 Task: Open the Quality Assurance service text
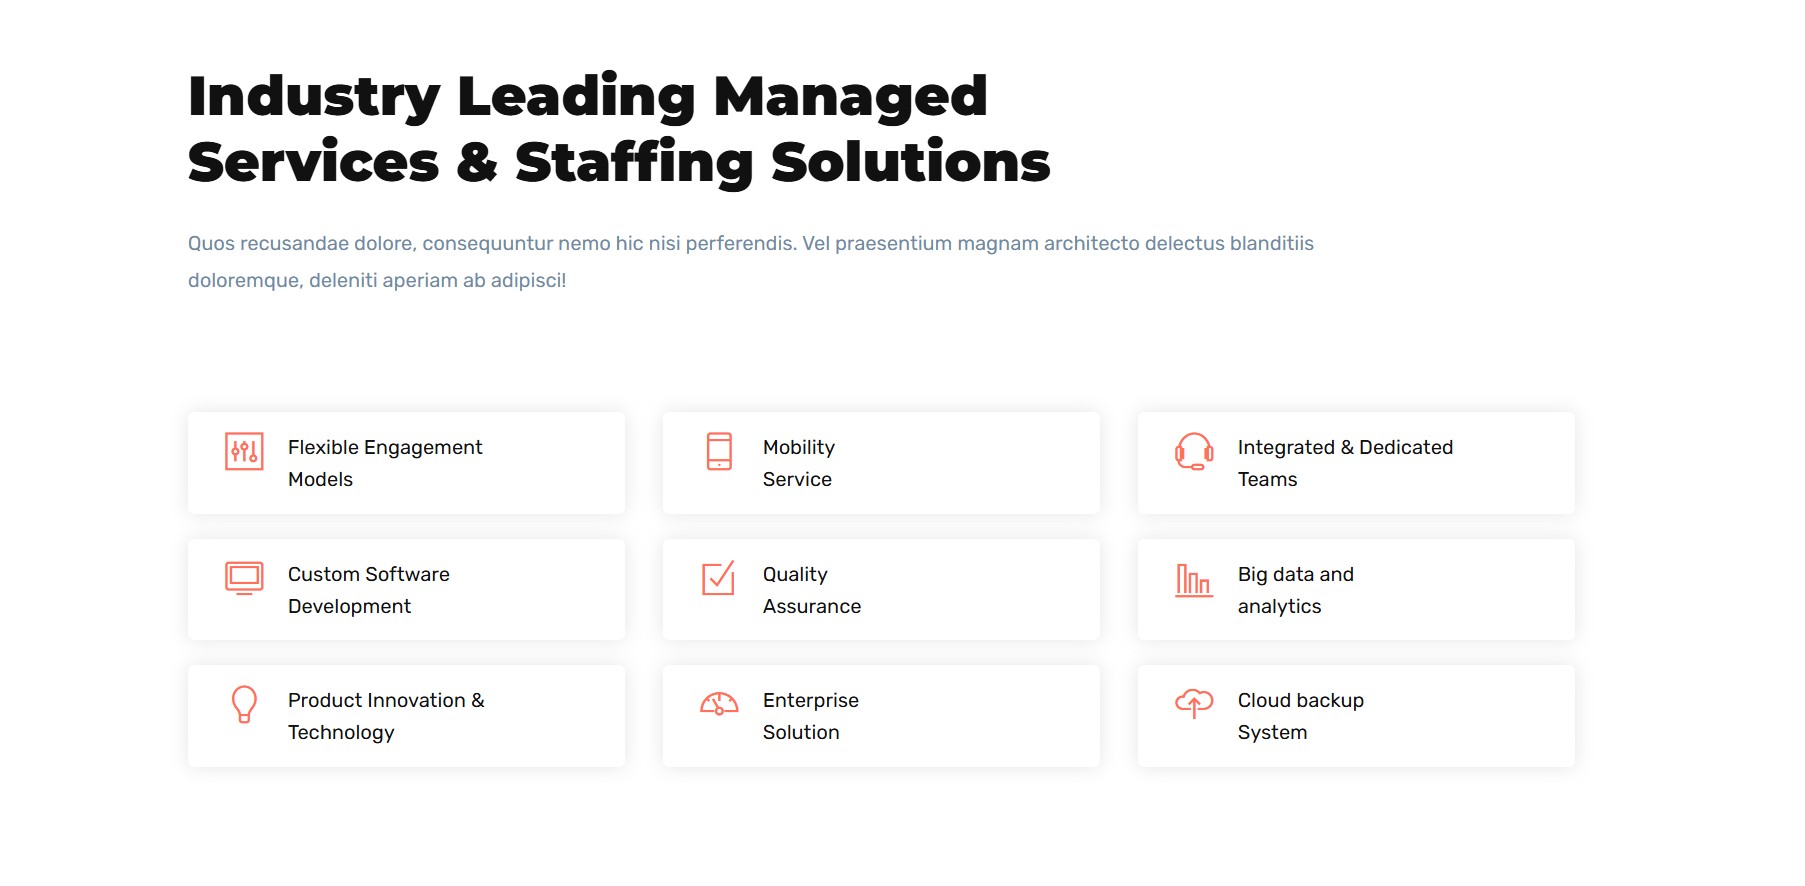(x=811, y=590)
